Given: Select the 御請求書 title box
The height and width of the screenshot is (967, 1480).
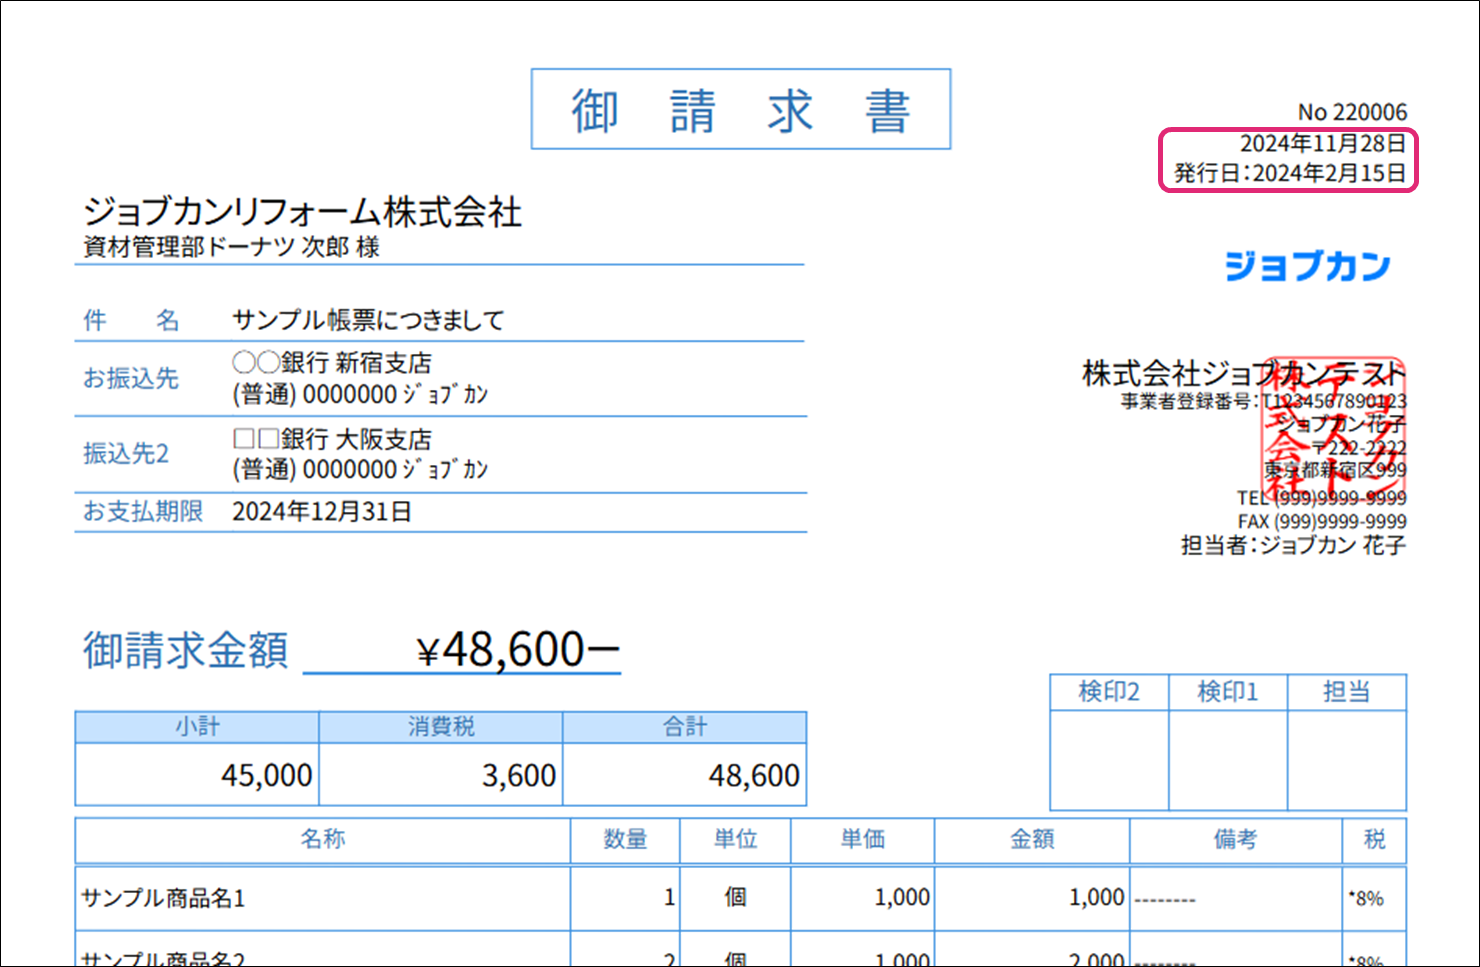Looking at the screenshot, I should [x=740, y=110].
